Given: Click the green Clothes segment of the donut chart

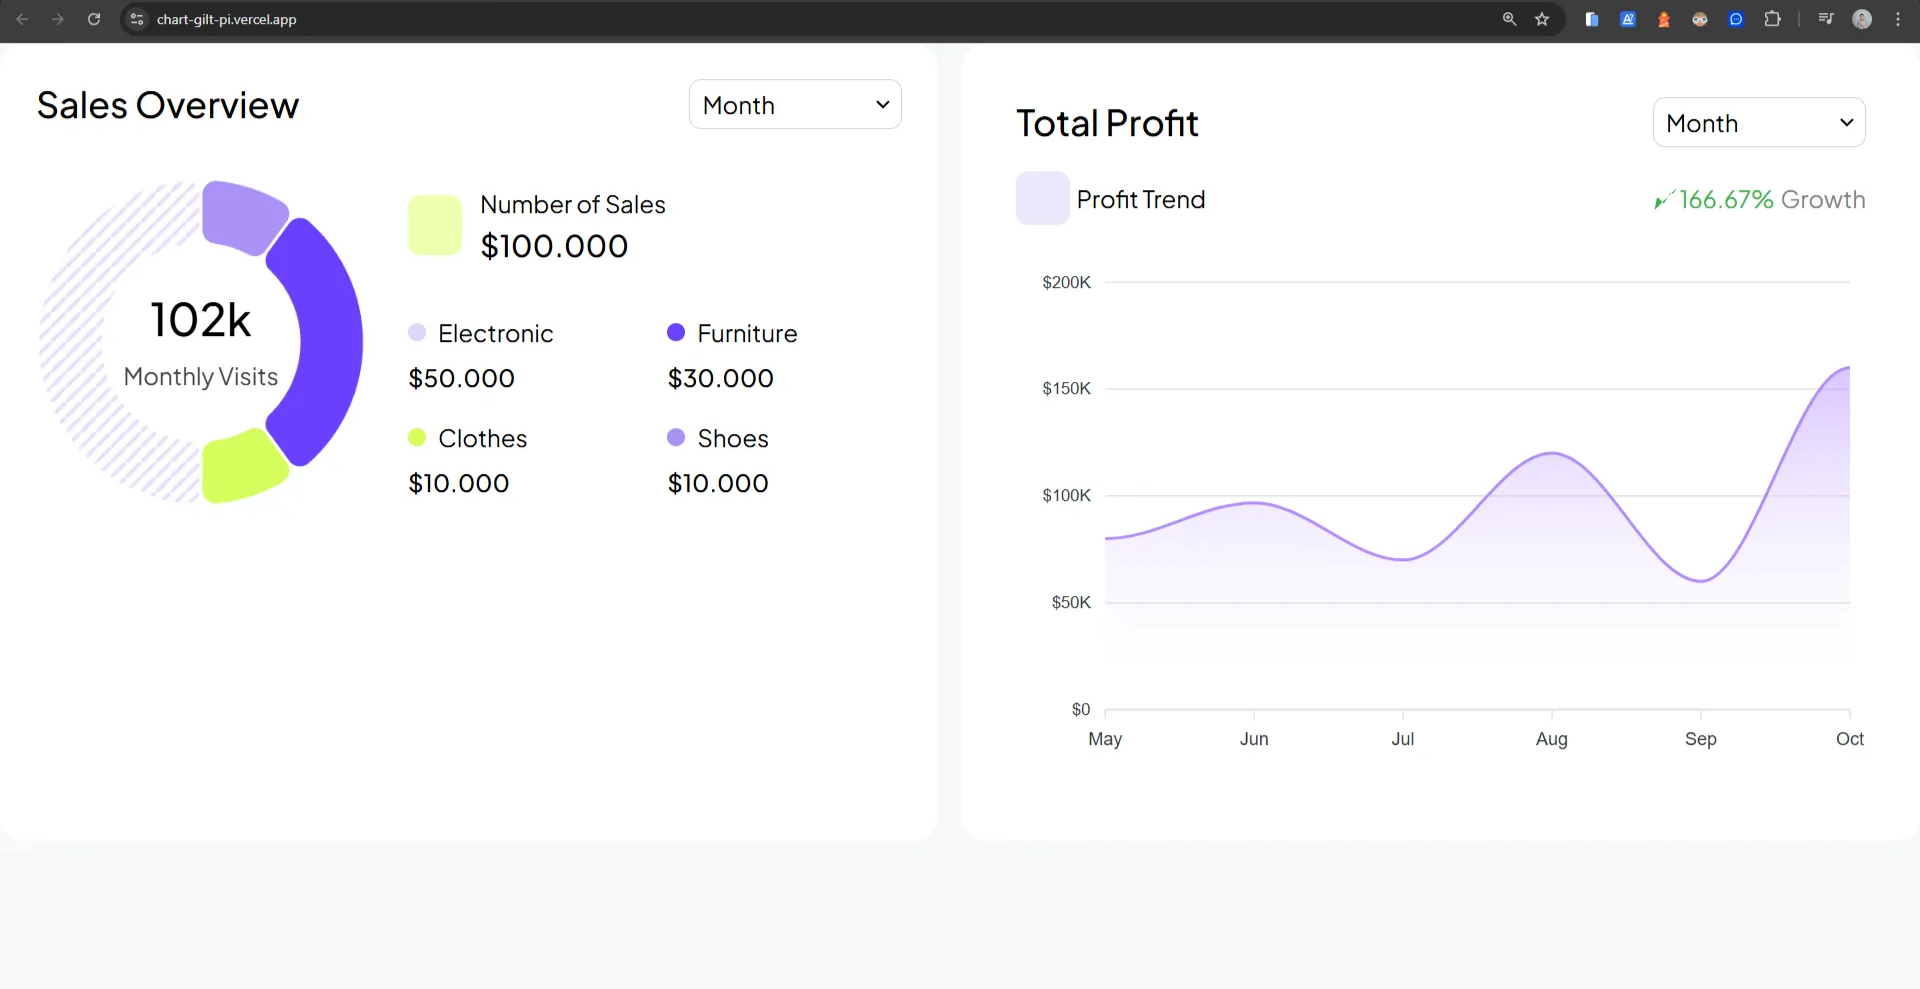Looking at the screenshot, I should [x=243, y=468].
